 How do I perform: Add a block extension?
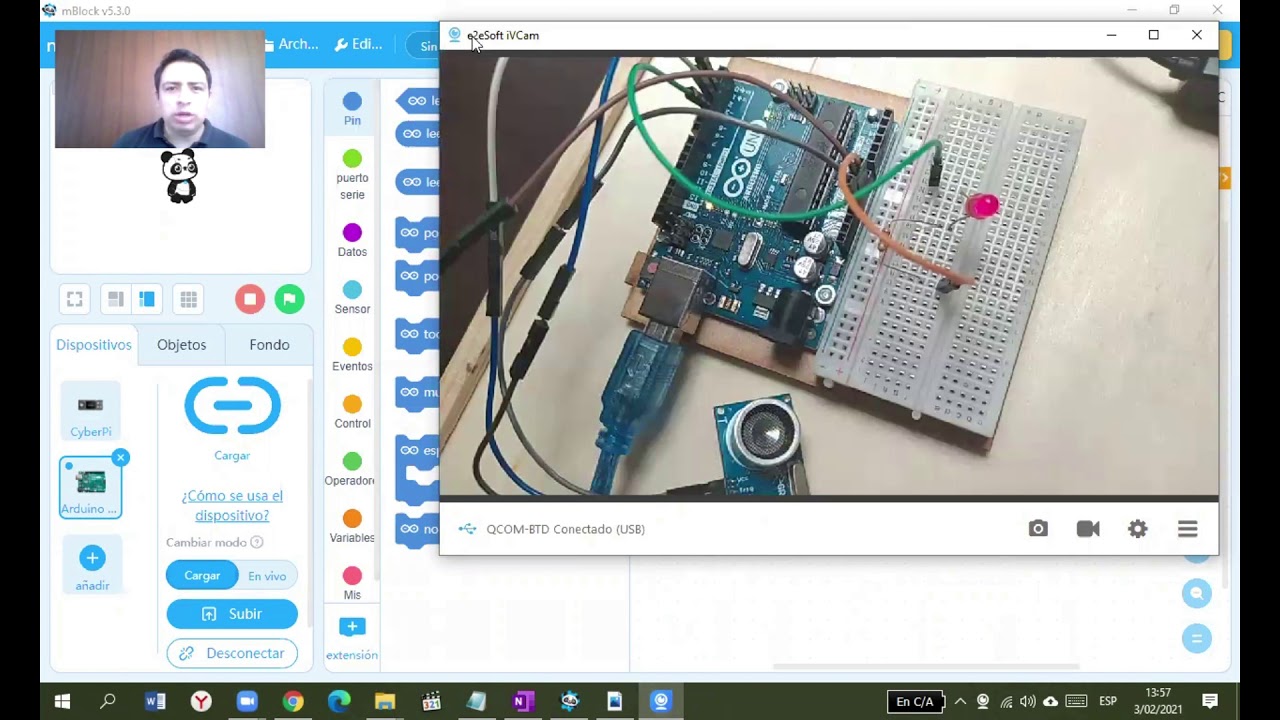(x=352, y=639)
